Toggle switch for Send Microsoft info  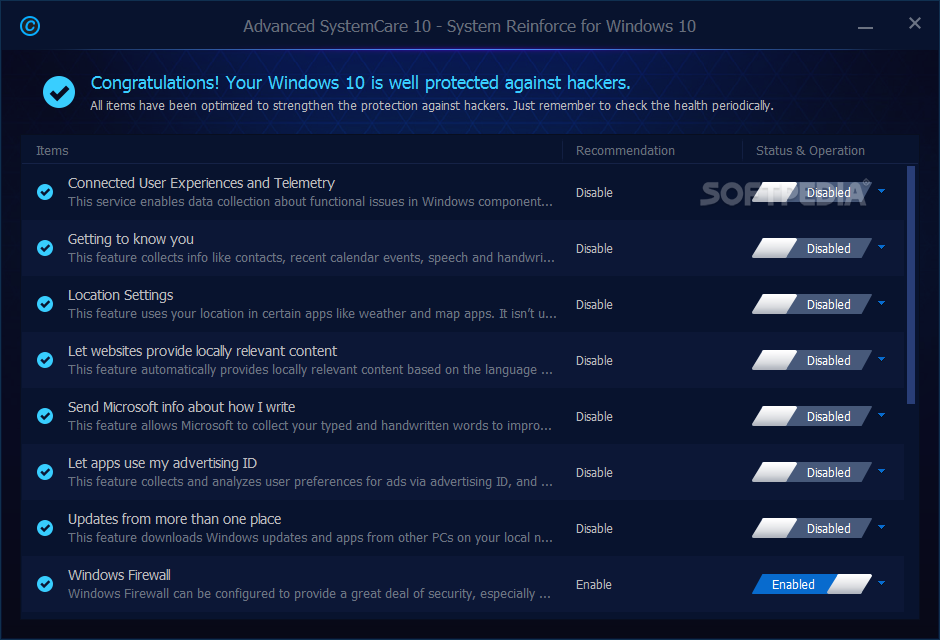coord(812,416)
